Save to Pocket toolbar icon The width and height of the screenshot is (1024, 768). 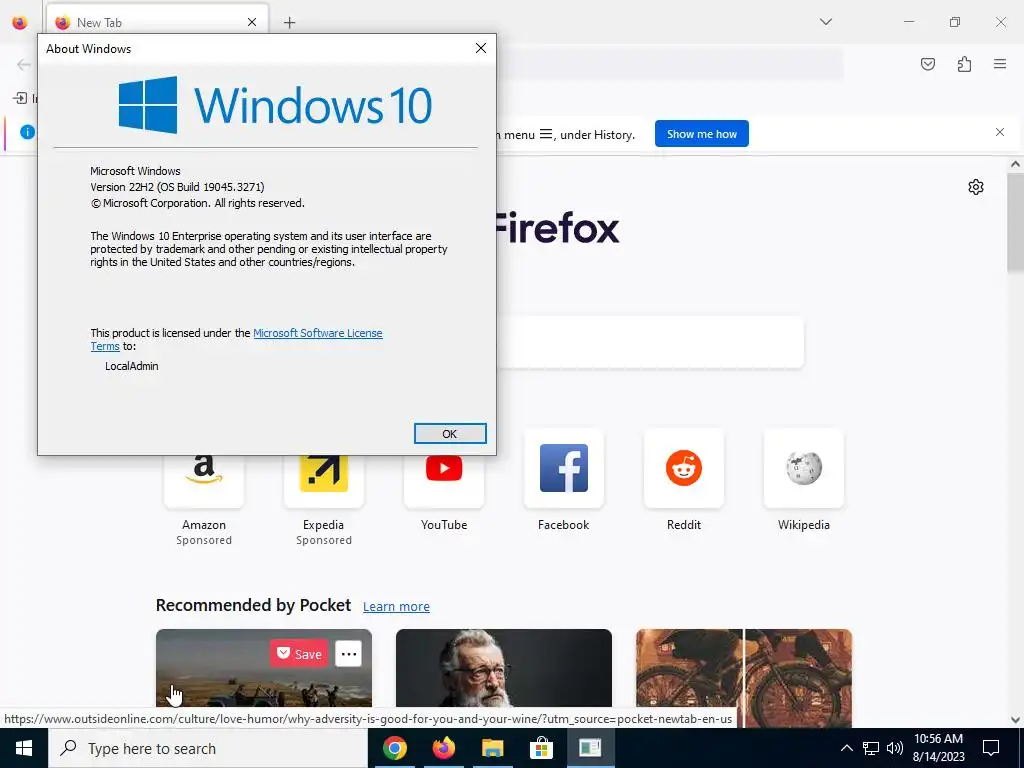pos(928,64)
